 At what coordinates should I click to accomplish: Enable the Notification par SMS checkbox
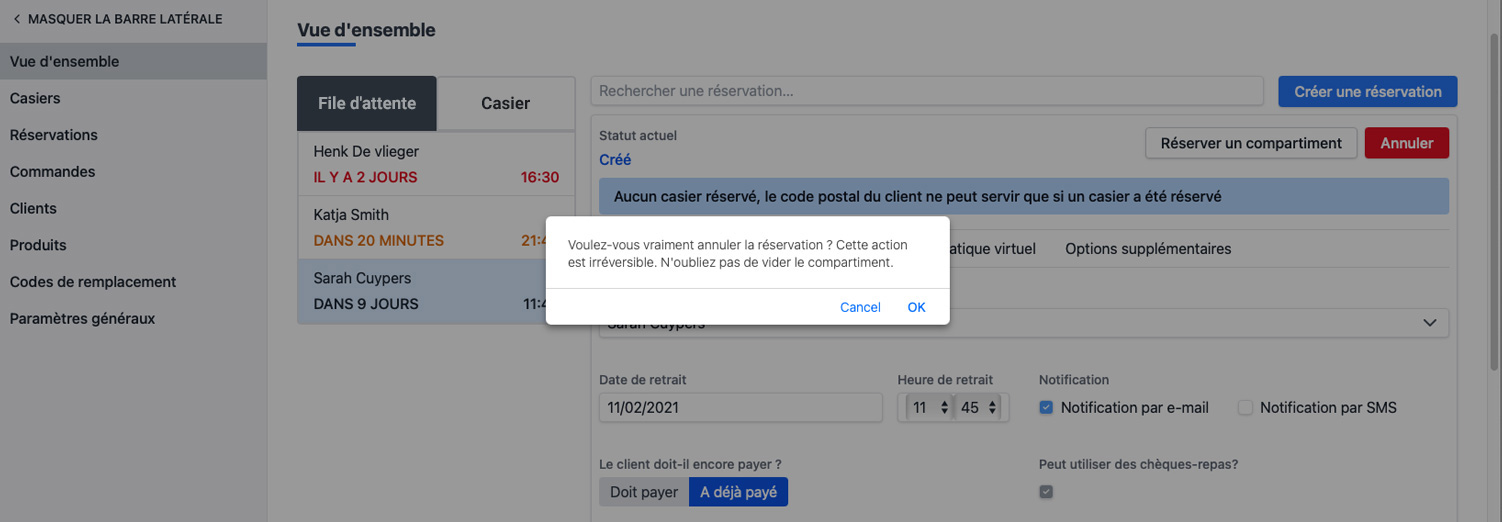1245,407
